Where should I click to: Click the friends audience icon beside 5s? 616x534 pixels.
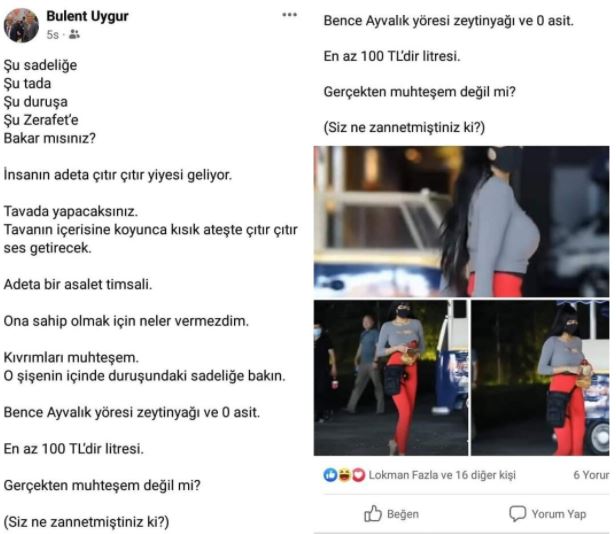74,35
